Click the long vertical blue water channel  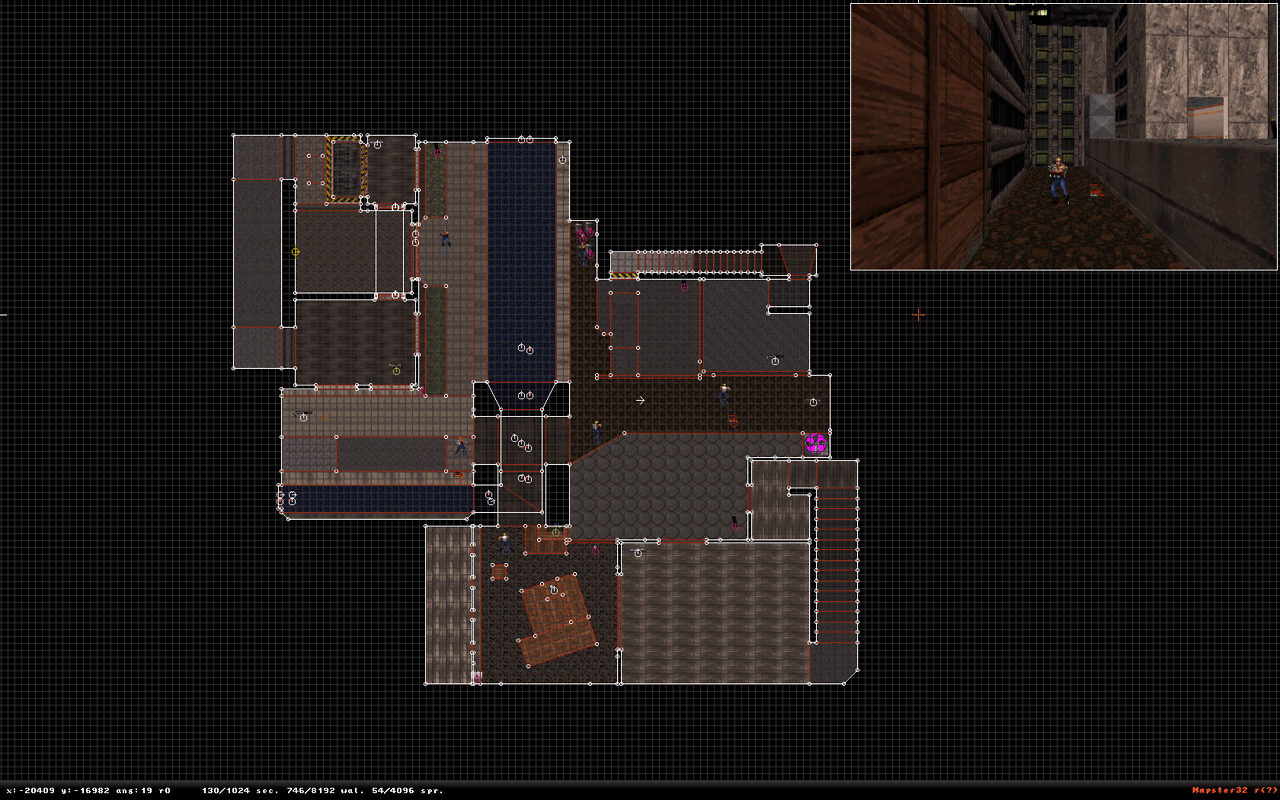(x=521, y=261)
